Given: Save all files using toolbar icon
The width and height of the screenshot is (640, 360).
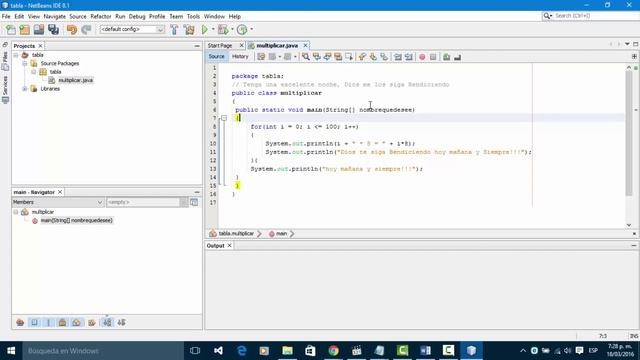Looking at the screenshot, I should click(53, 29).
